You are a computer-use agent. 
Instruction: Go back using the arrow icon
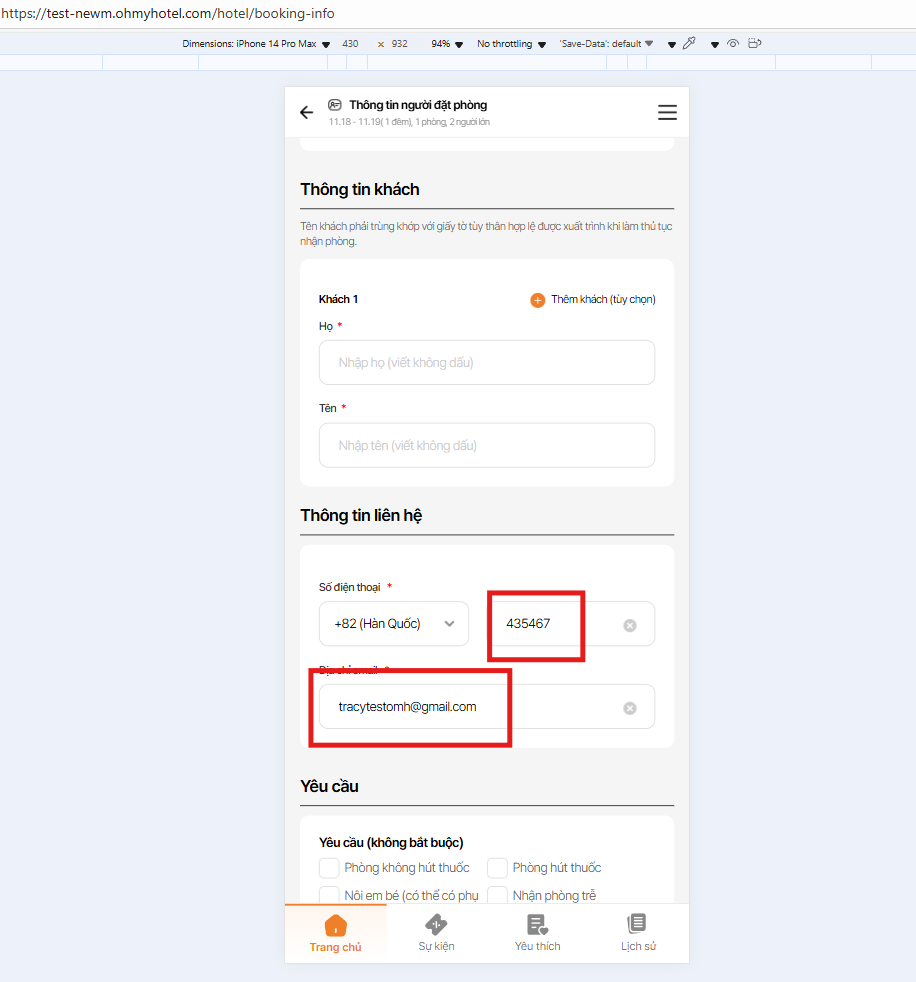306,113
